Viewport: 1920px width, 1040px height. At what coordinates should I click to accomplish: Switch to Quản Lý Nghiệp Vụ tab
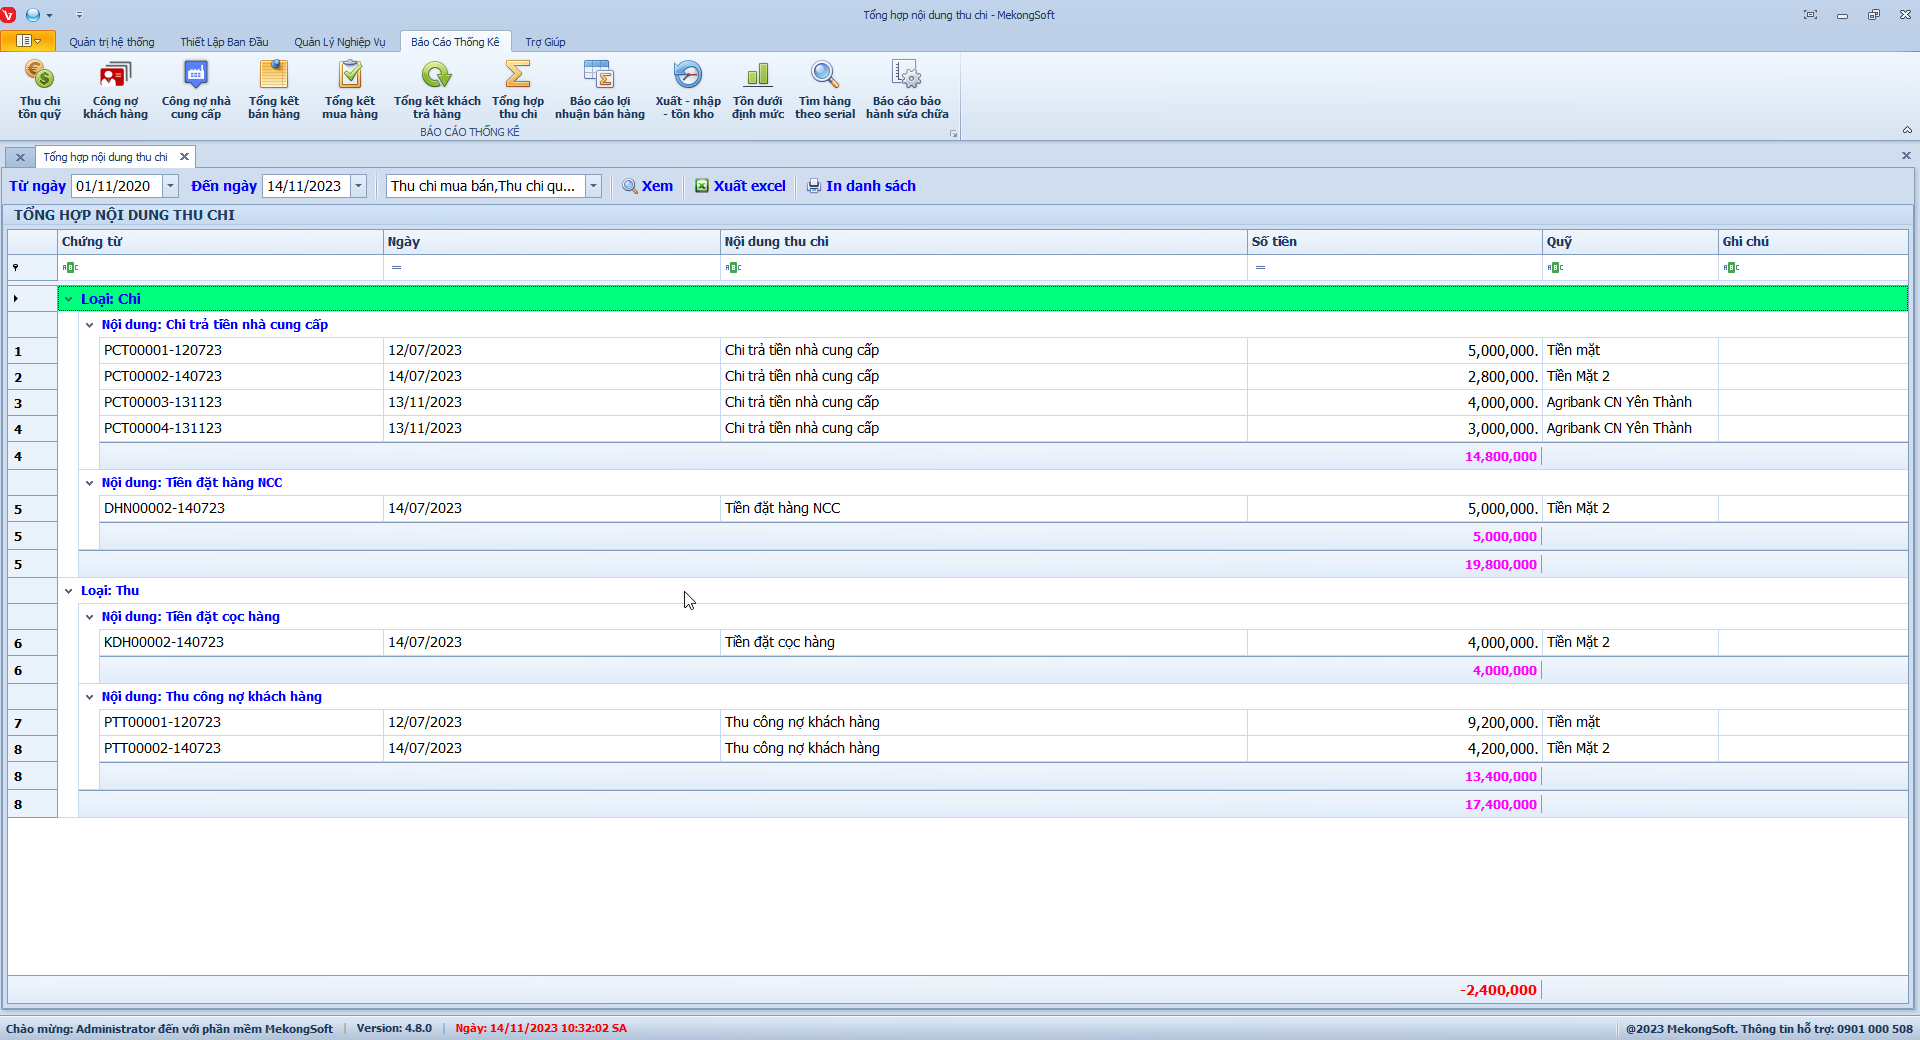(x=339, y=42)
